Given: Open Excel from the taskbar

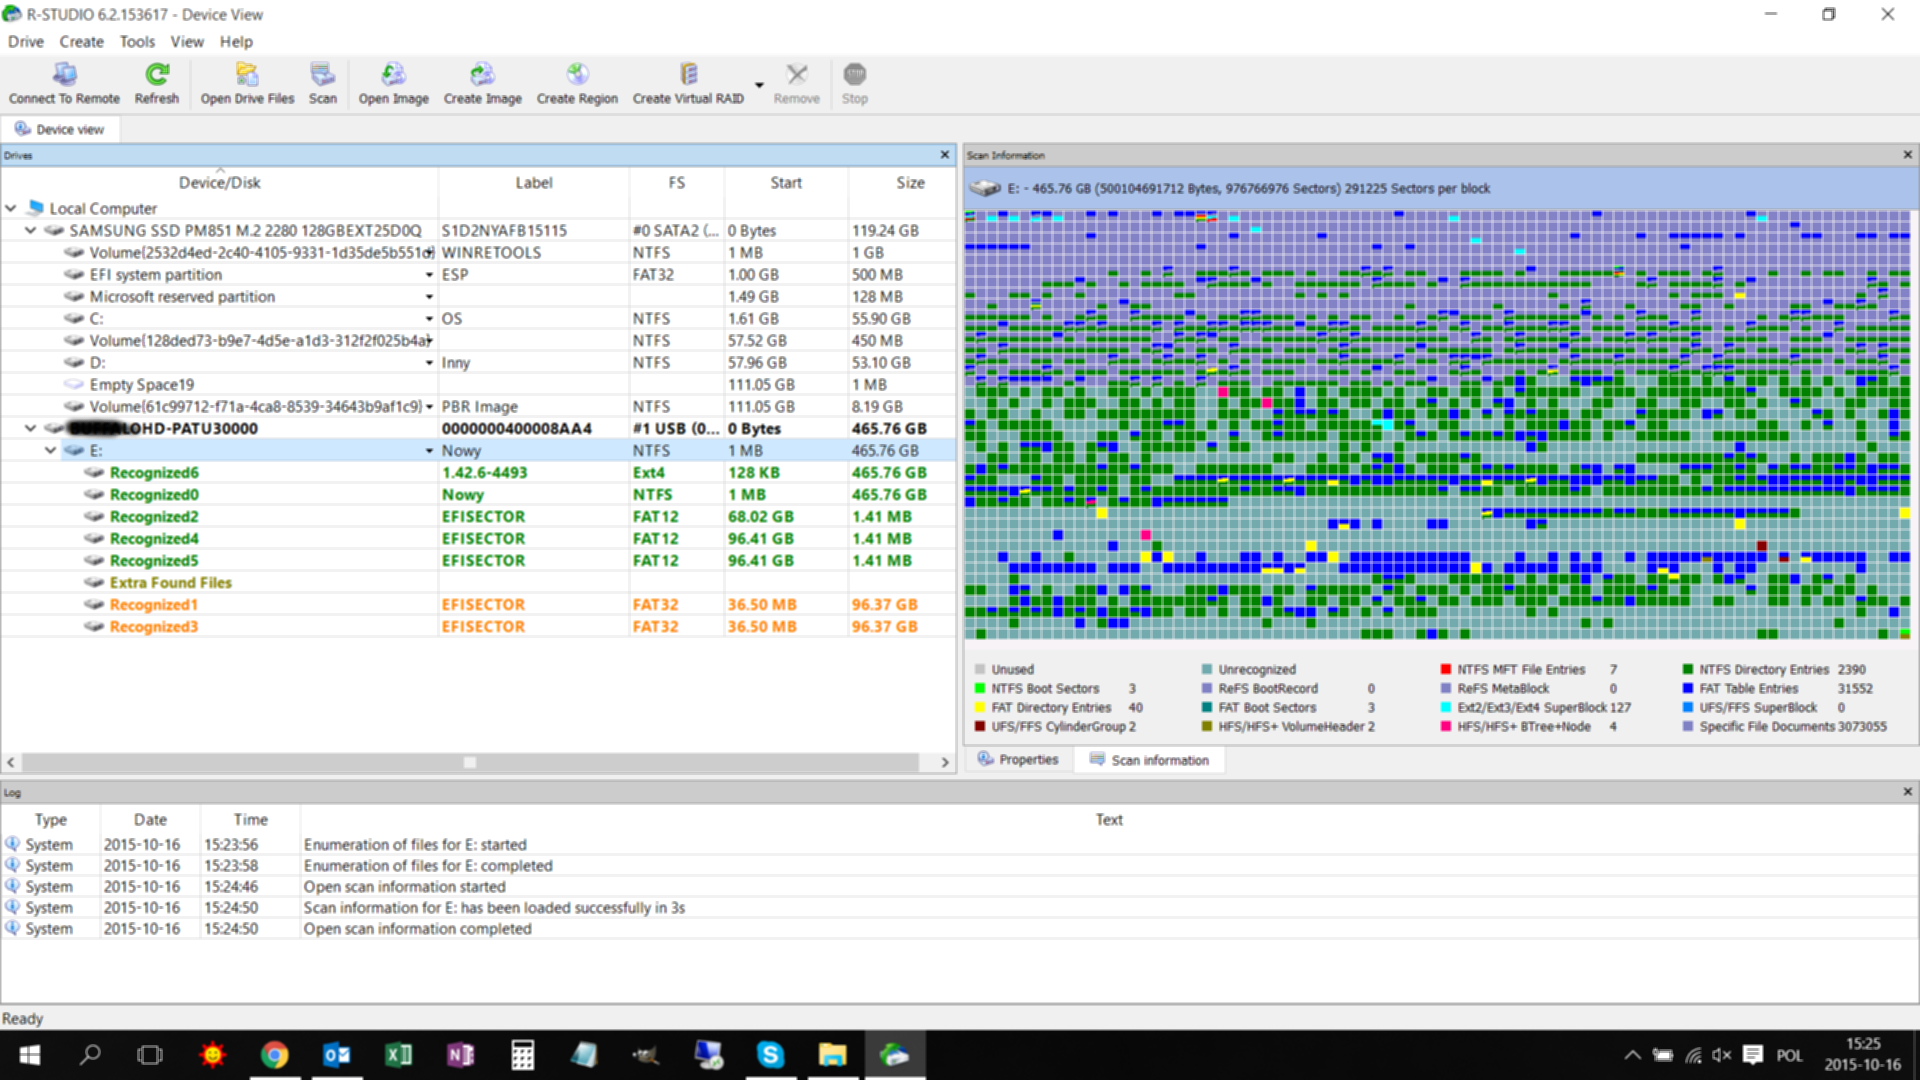Looking at the screenshot, I should (x=398, y=1055).
